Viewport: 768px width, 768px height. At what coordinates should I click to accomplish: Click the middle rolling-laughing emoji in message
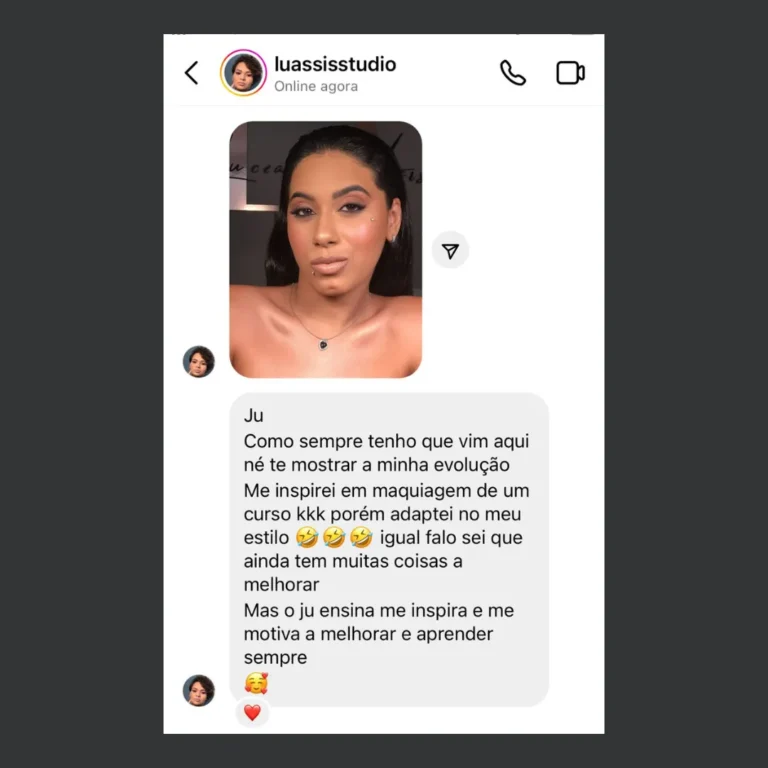[x=334, y=537]
